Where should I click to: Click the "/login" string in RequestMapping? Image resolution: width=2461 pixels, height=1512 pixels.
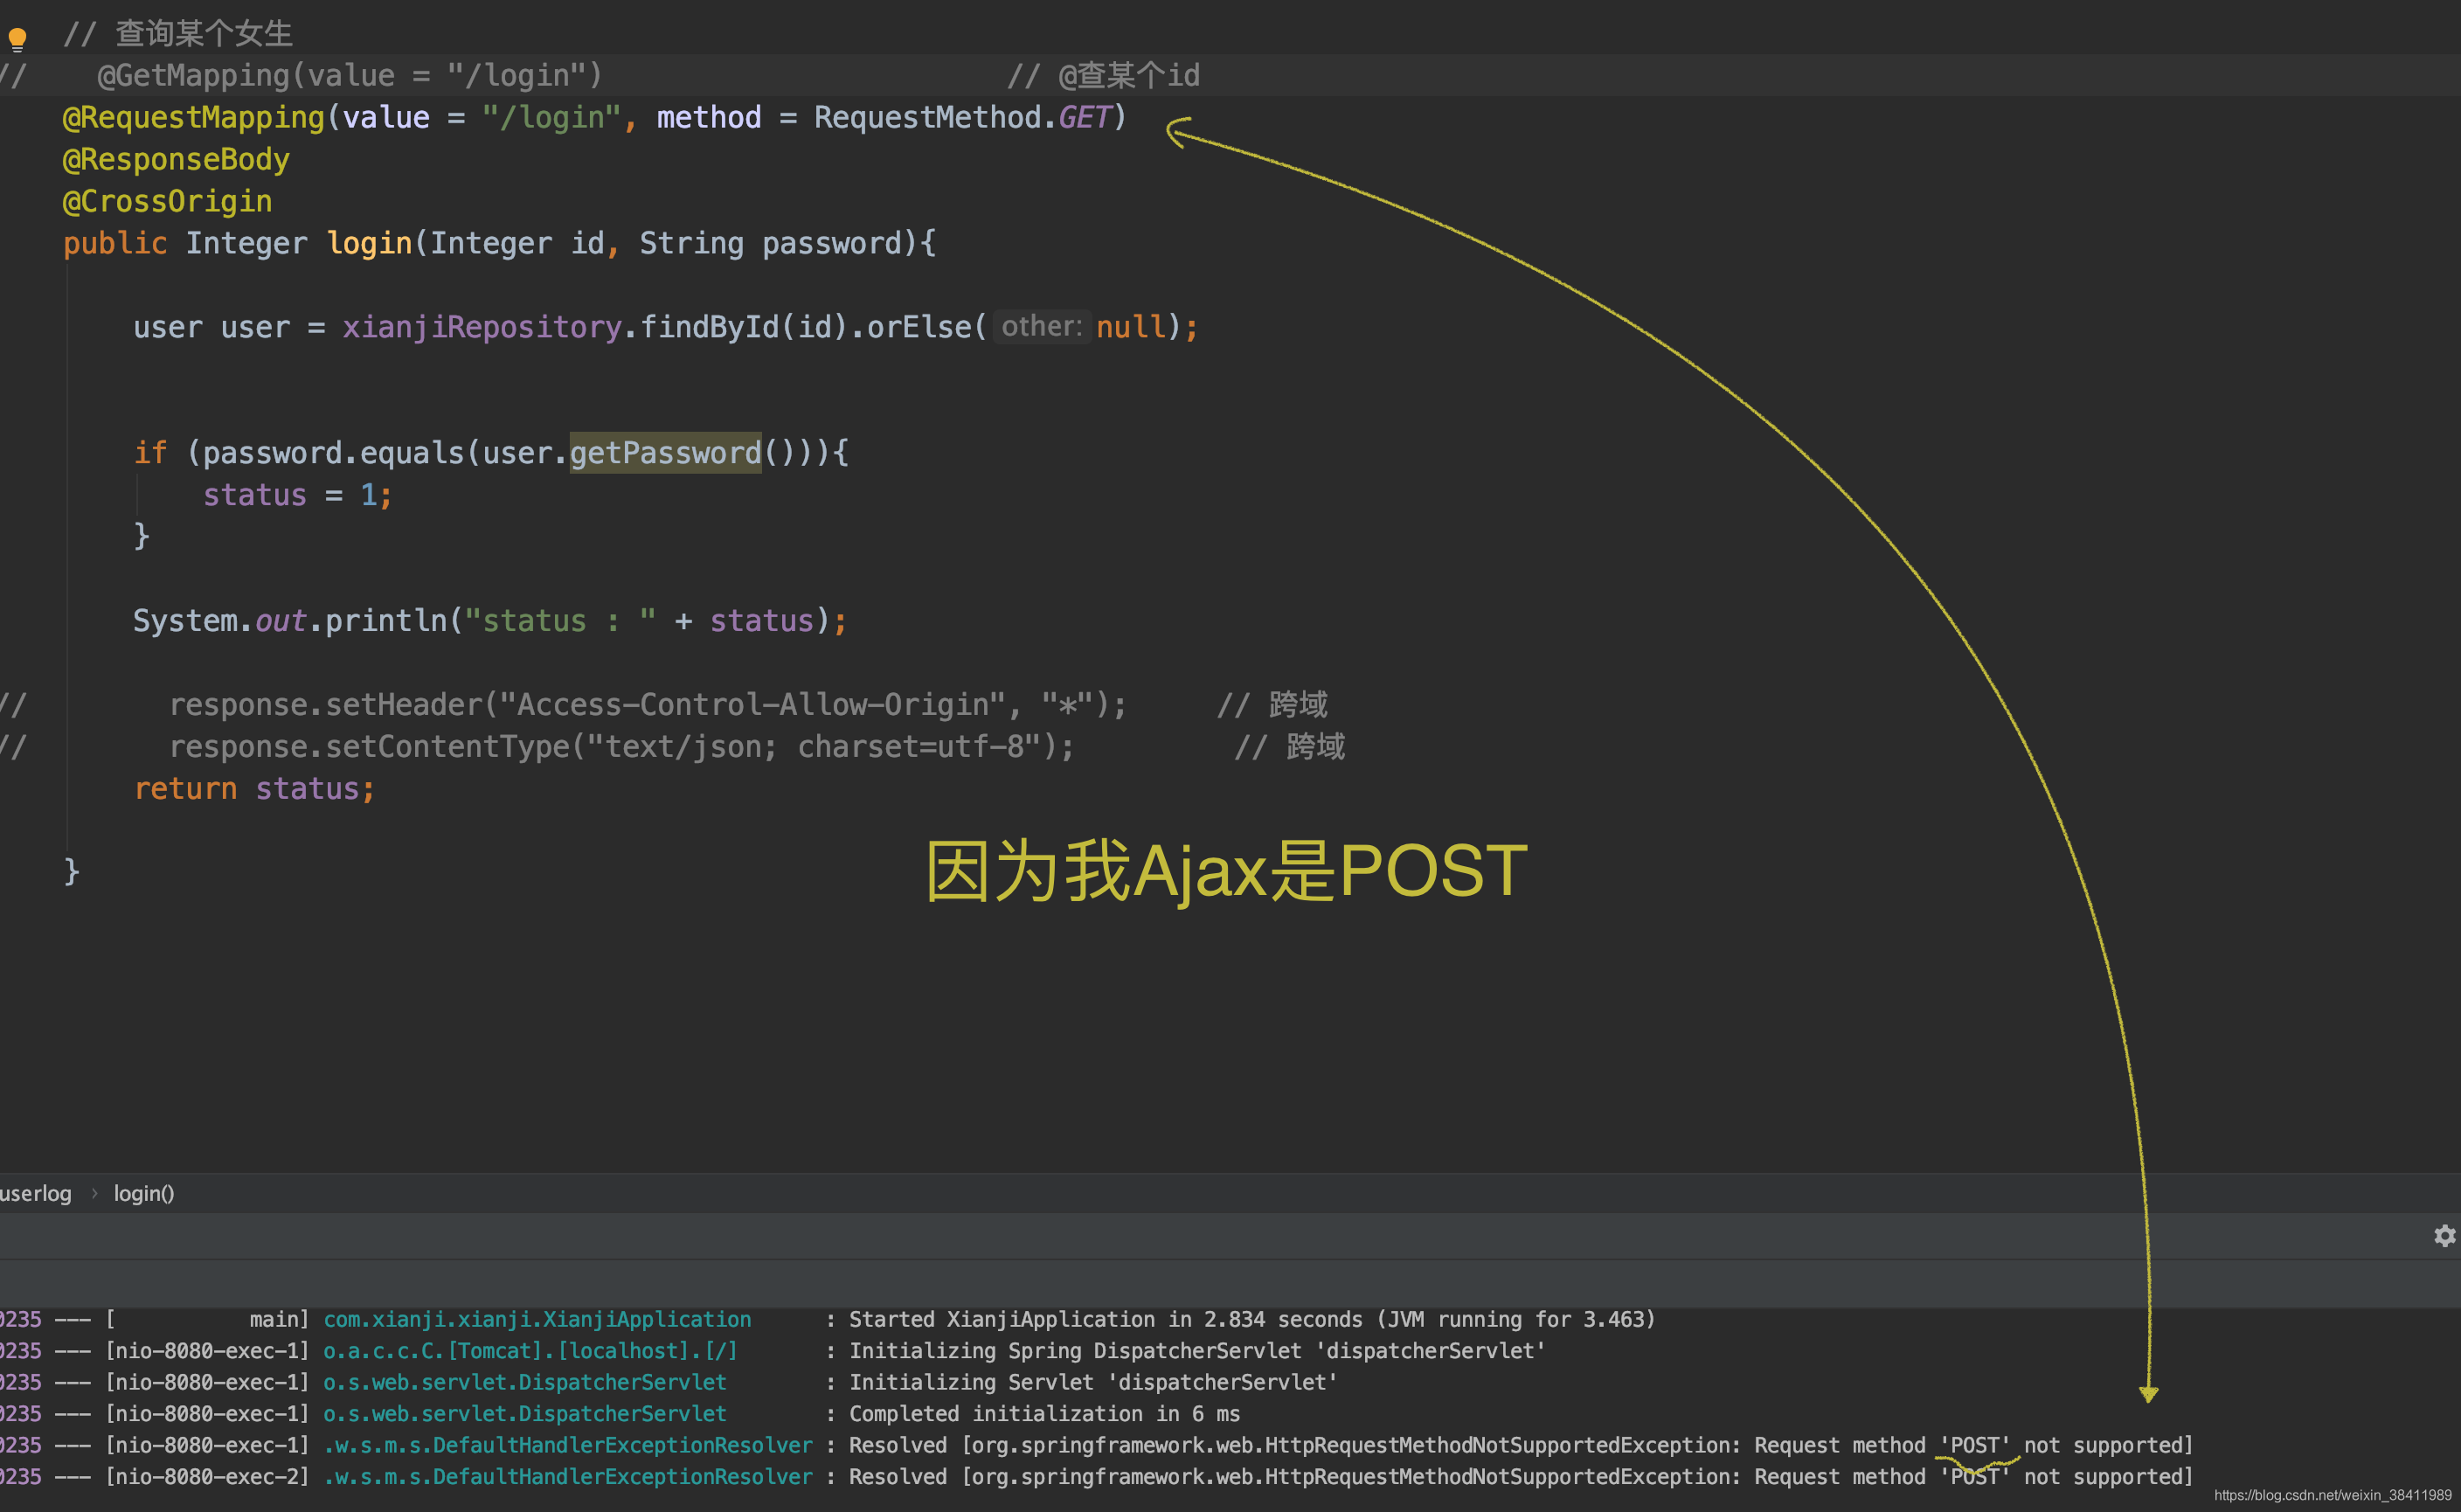pyautogui.click(x=551, y=118)
